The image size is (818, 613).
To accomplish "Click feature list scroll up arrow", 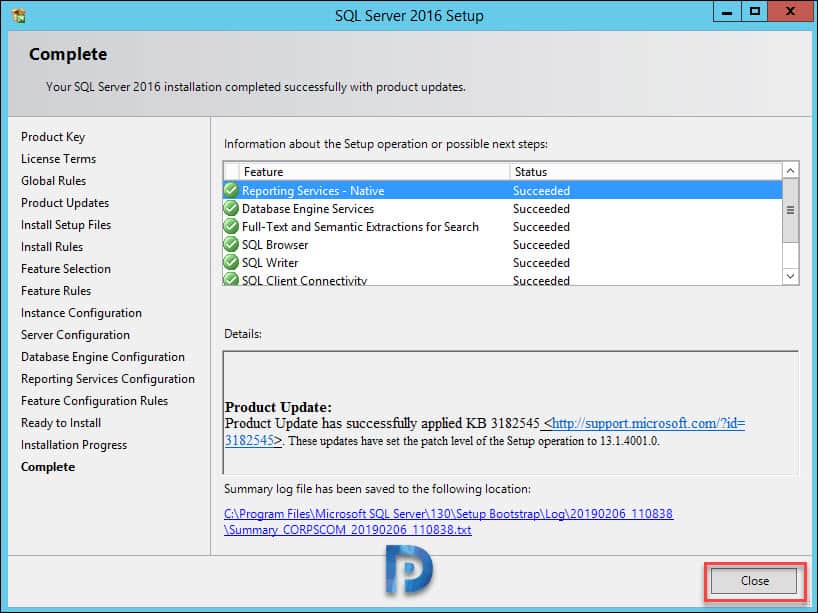I will 790,171.
